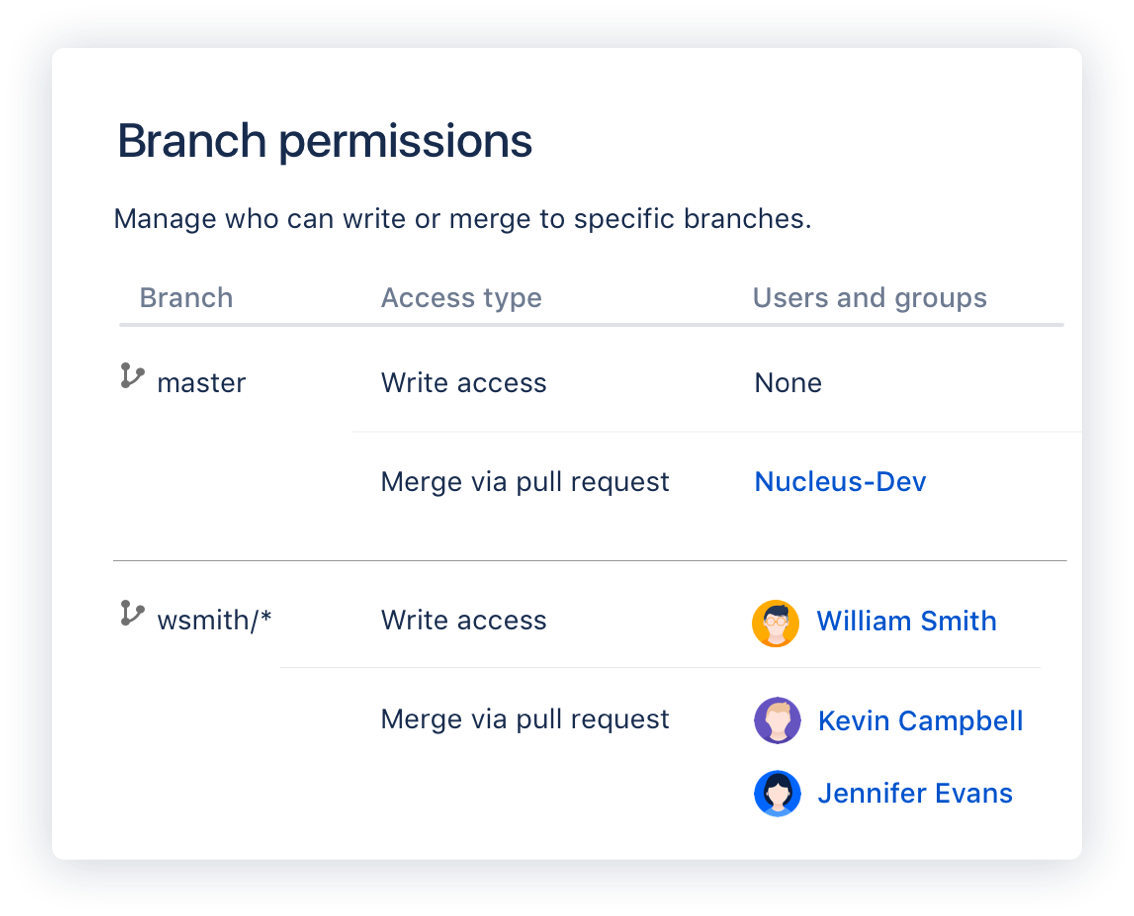This screenshot has height=916, width=1134.
Task: Open Jennifer Evans's profile link
Action: click(914, 792)
